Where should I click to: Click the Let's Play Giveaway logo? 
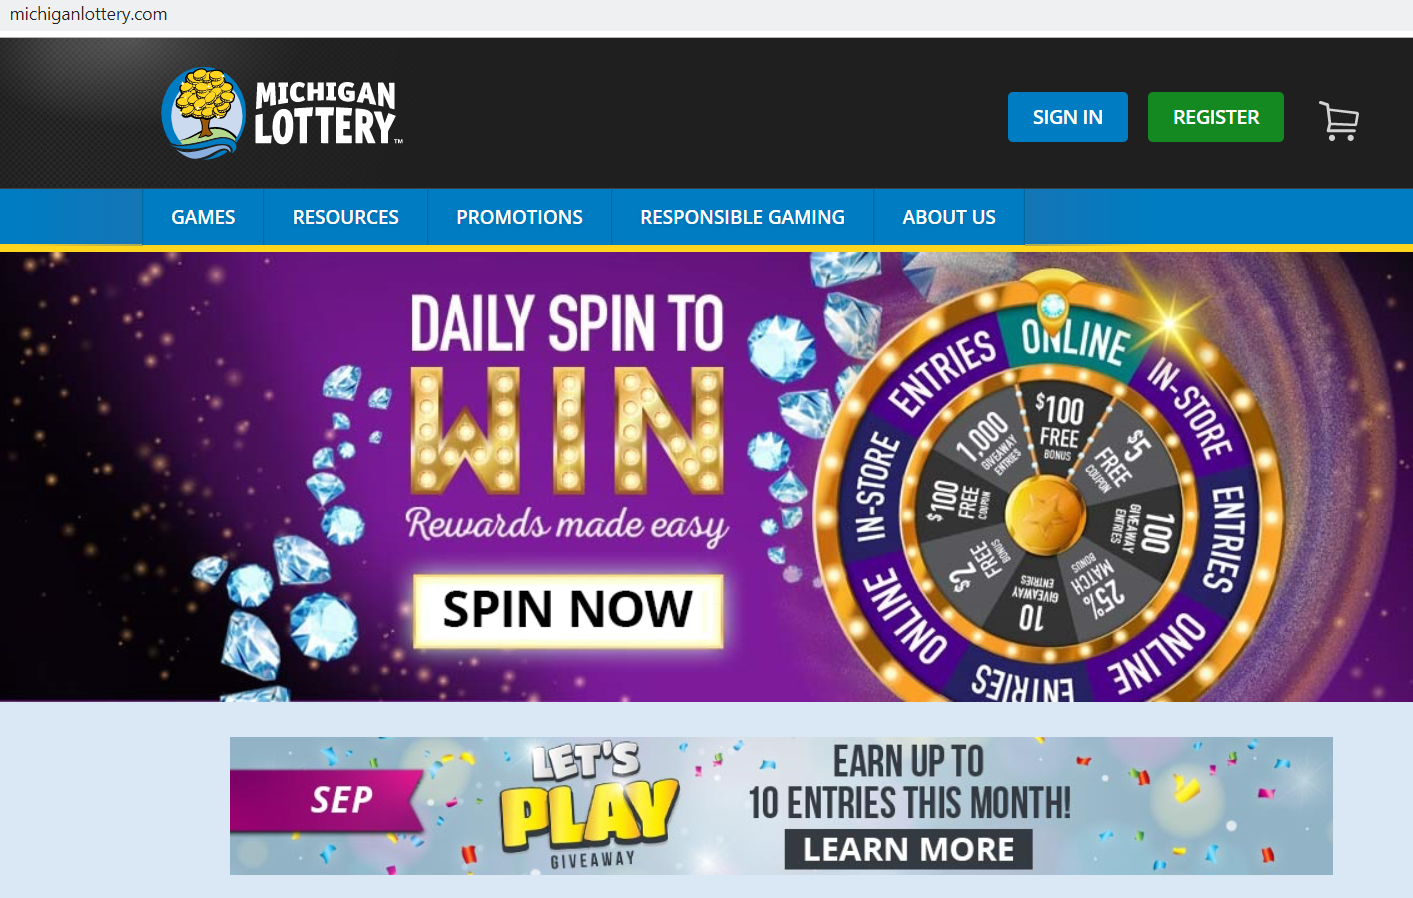[589, 805]
